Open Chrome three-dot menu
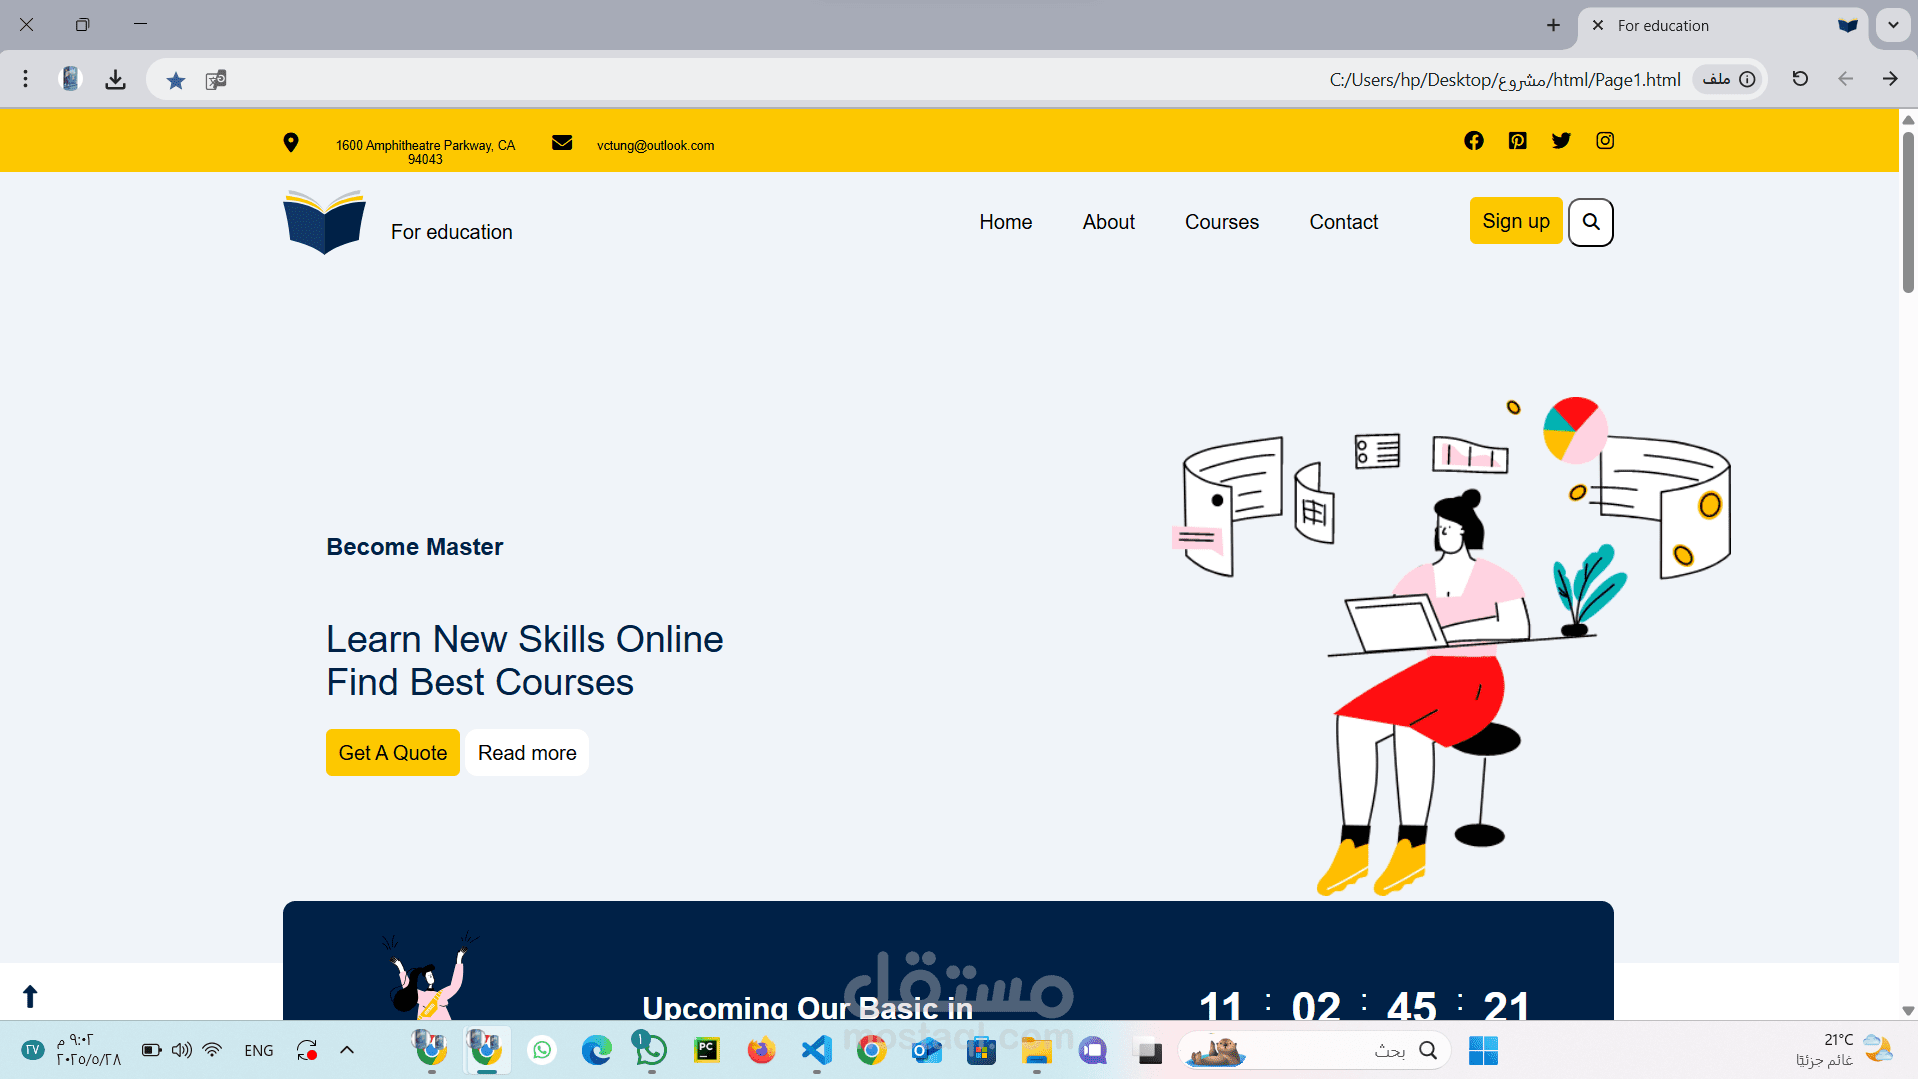The width and height of the screenshot is (1918, 1079). [x=26, y=79]
